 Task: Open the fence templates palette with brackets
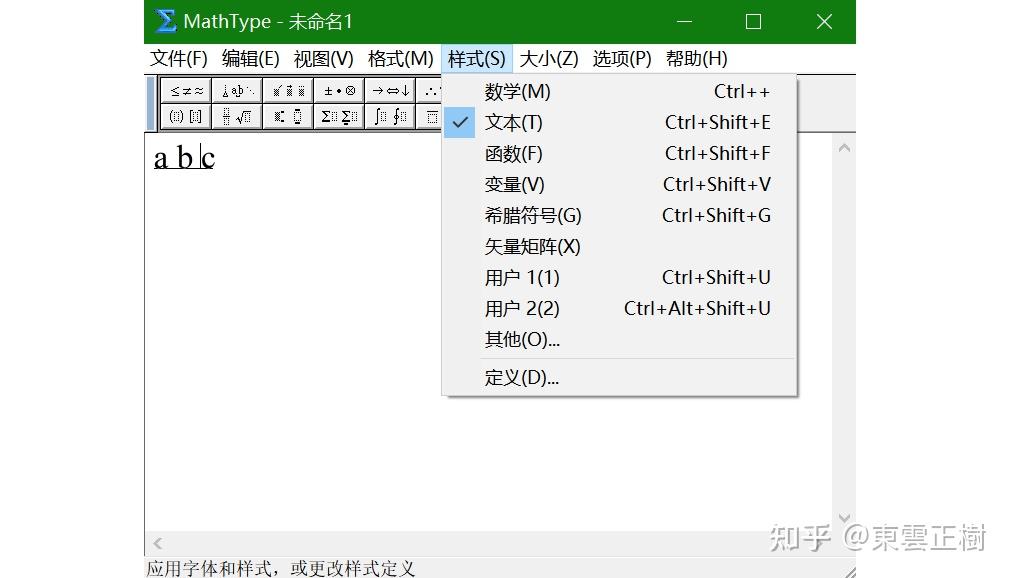(186, 117)
